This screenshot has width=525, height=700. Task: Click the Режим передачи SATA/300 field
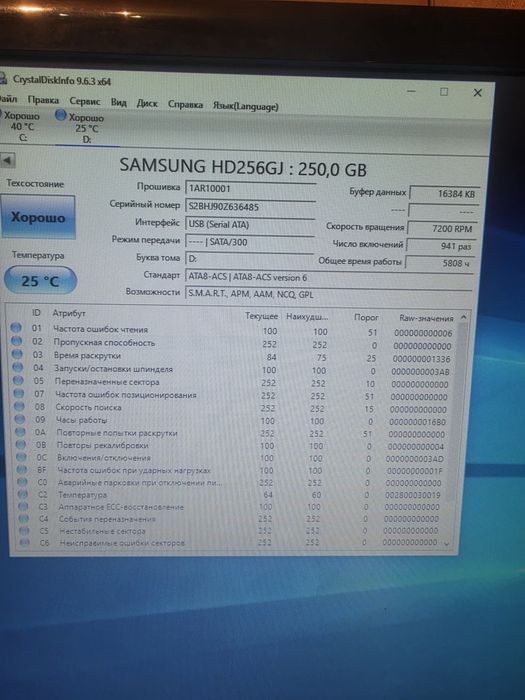pos(250,242)
